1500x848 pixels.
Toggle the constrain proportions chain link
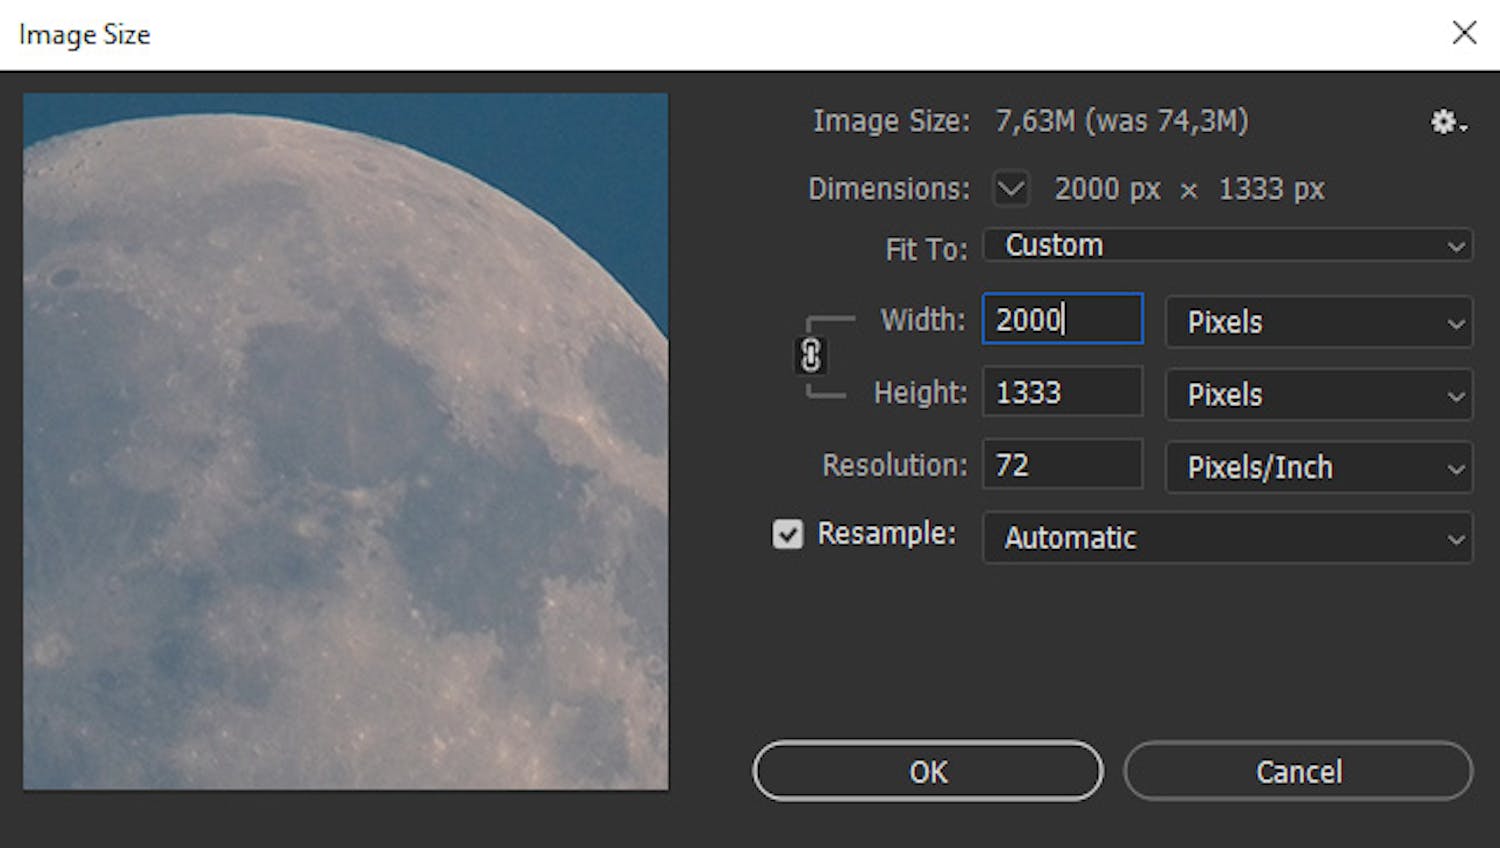point(810,356)
